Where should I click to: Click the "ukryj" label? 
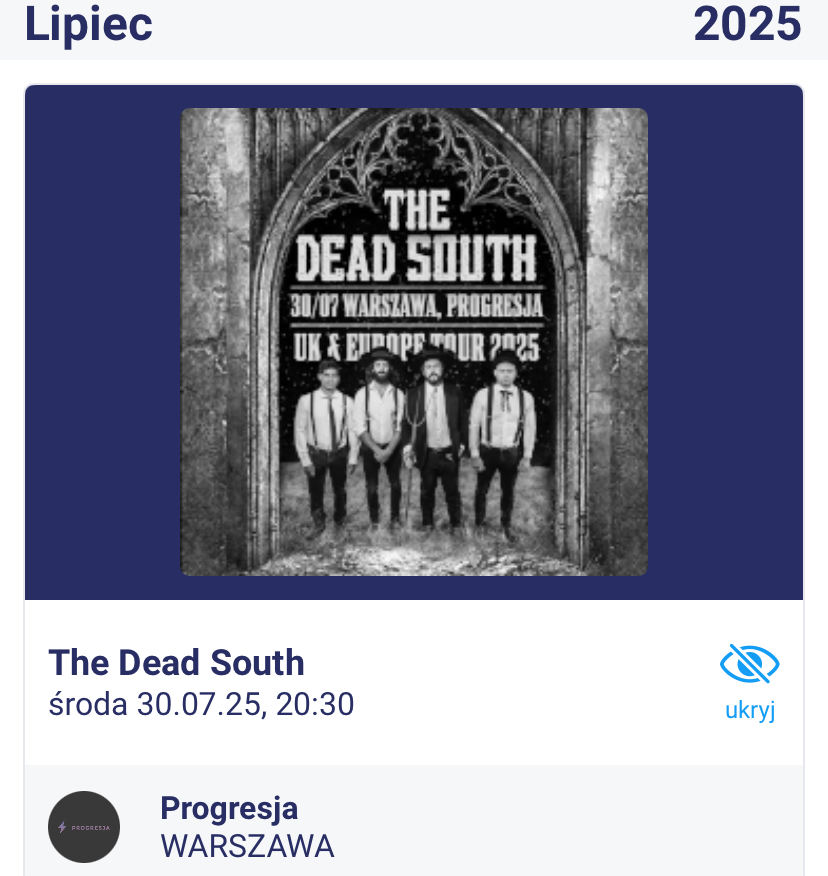tap(750, 711)
